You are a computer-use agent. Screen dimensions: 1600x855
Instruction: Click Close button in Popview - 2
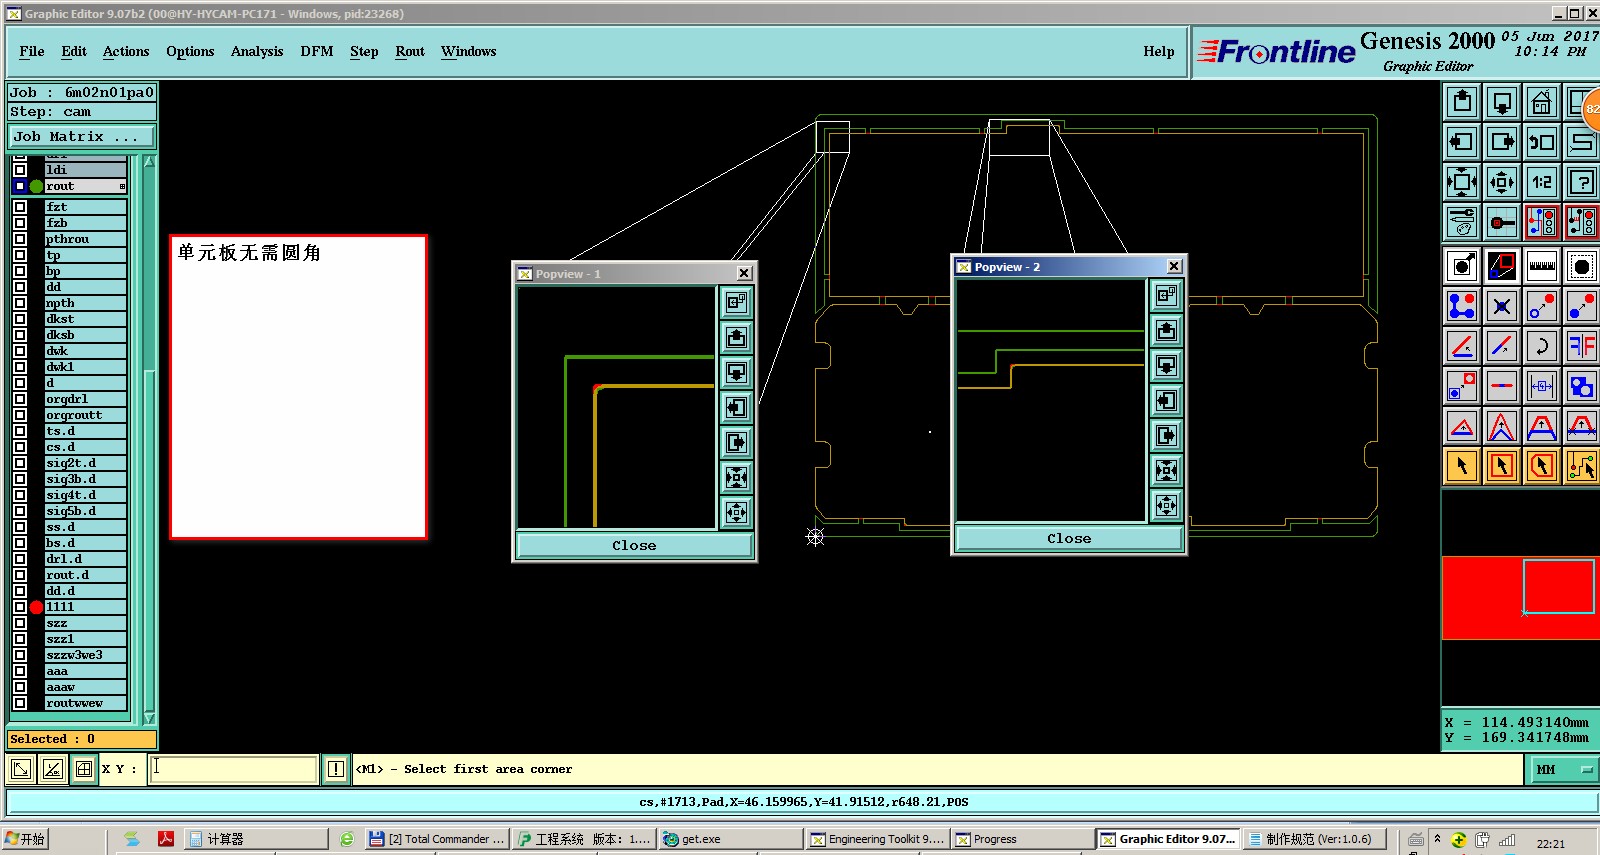[1069, 538]
